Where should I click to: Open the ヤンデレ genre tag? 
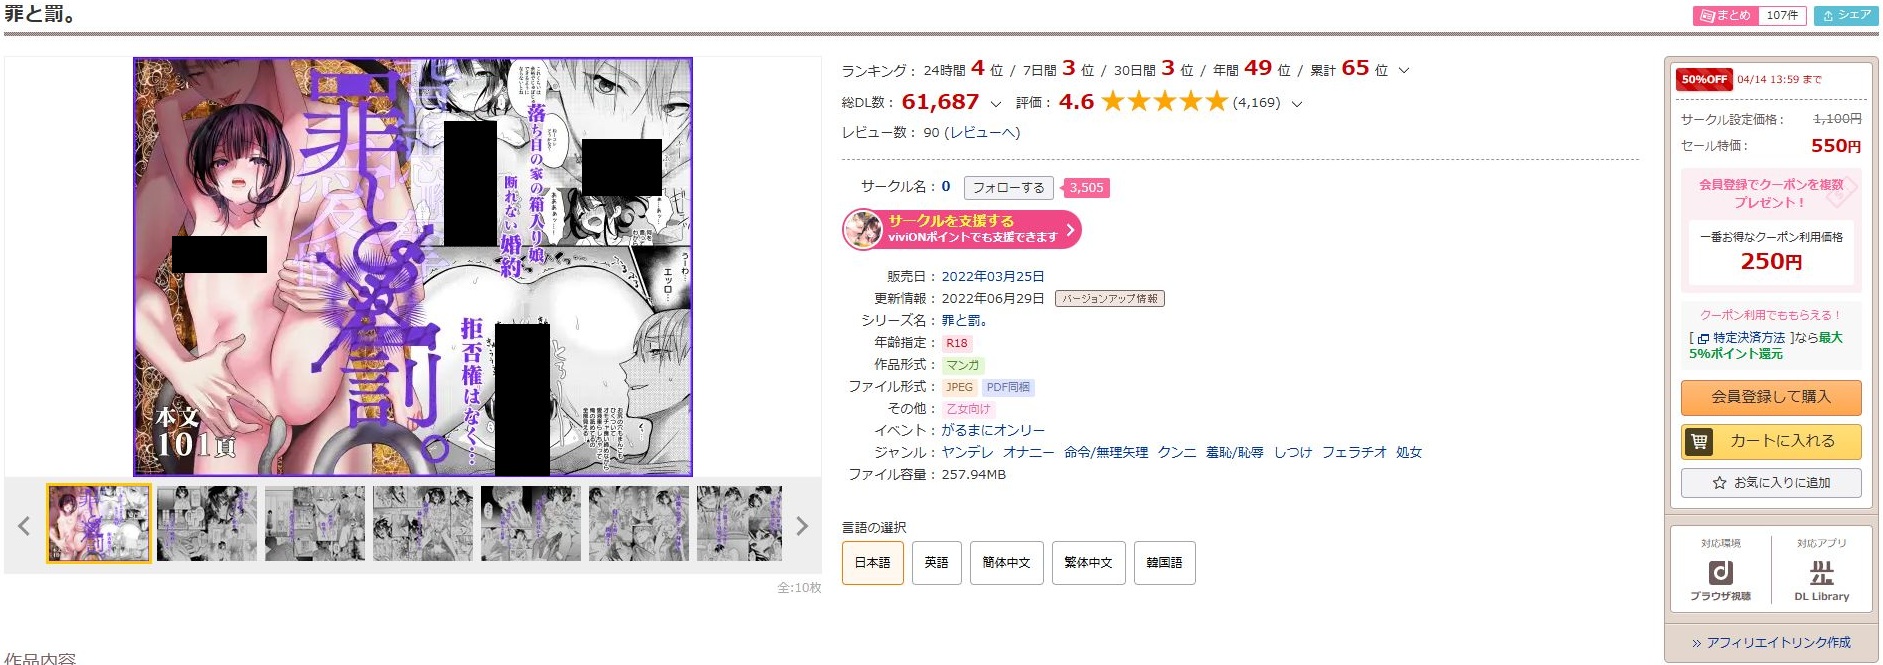967,452
